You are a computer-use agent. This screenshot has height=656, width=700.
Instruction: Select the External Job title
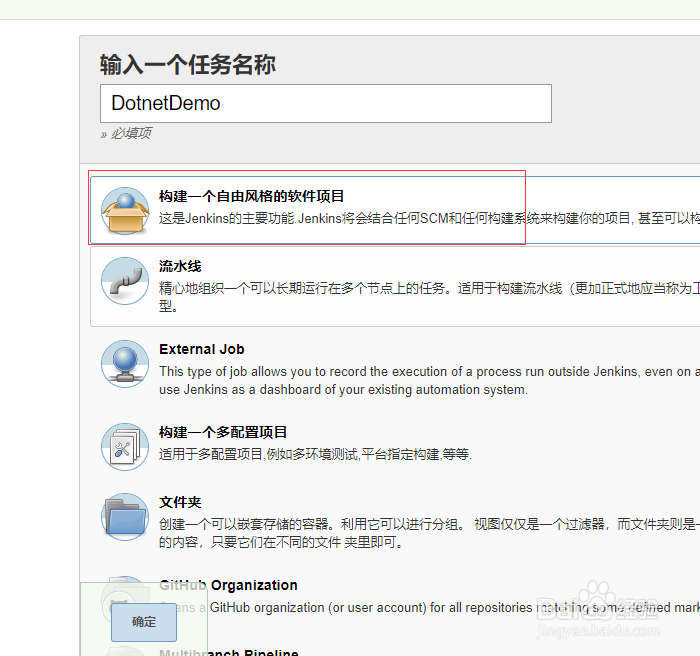[x=202, y=349]
